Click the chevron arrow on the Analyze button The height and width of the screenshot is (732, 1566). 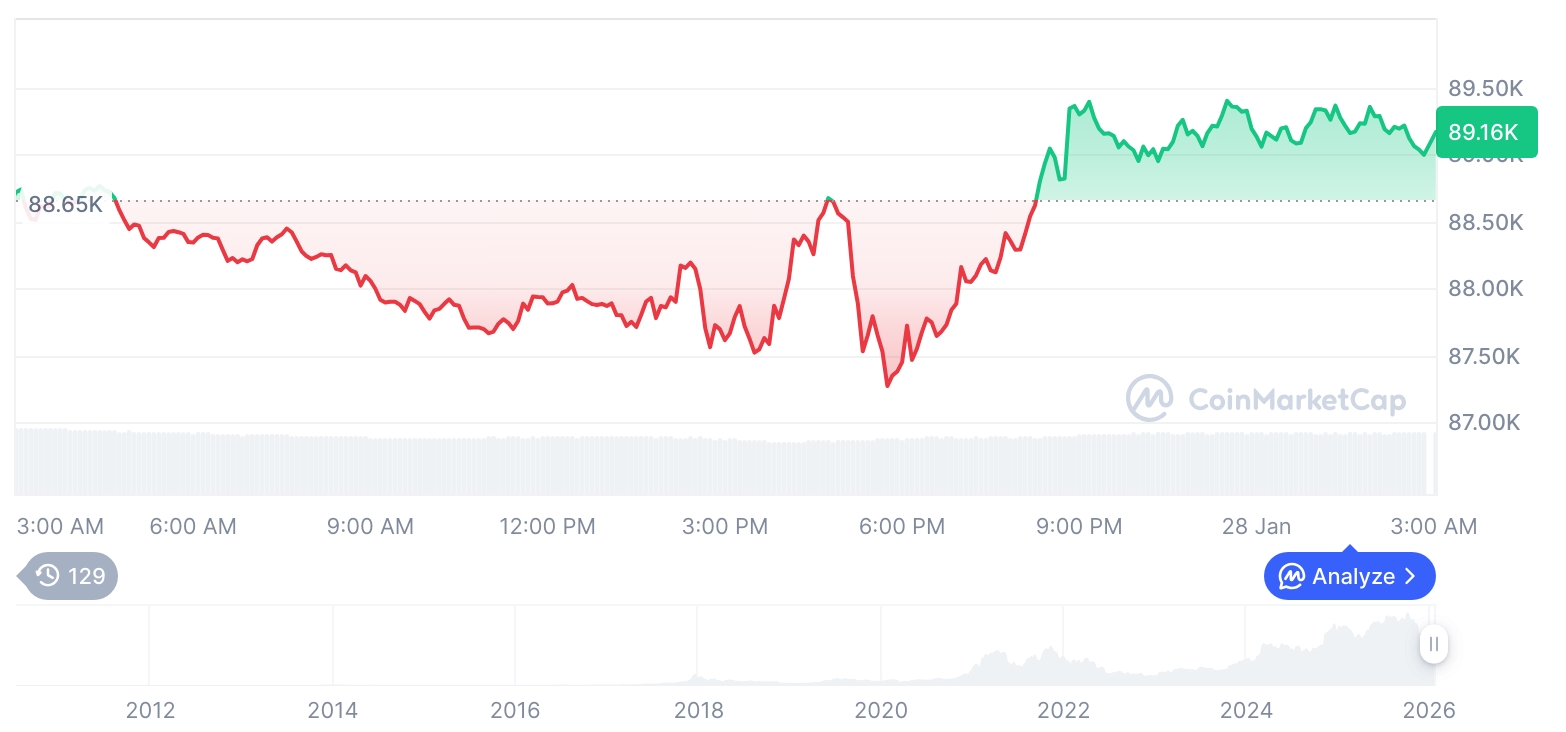[1410, 576]
